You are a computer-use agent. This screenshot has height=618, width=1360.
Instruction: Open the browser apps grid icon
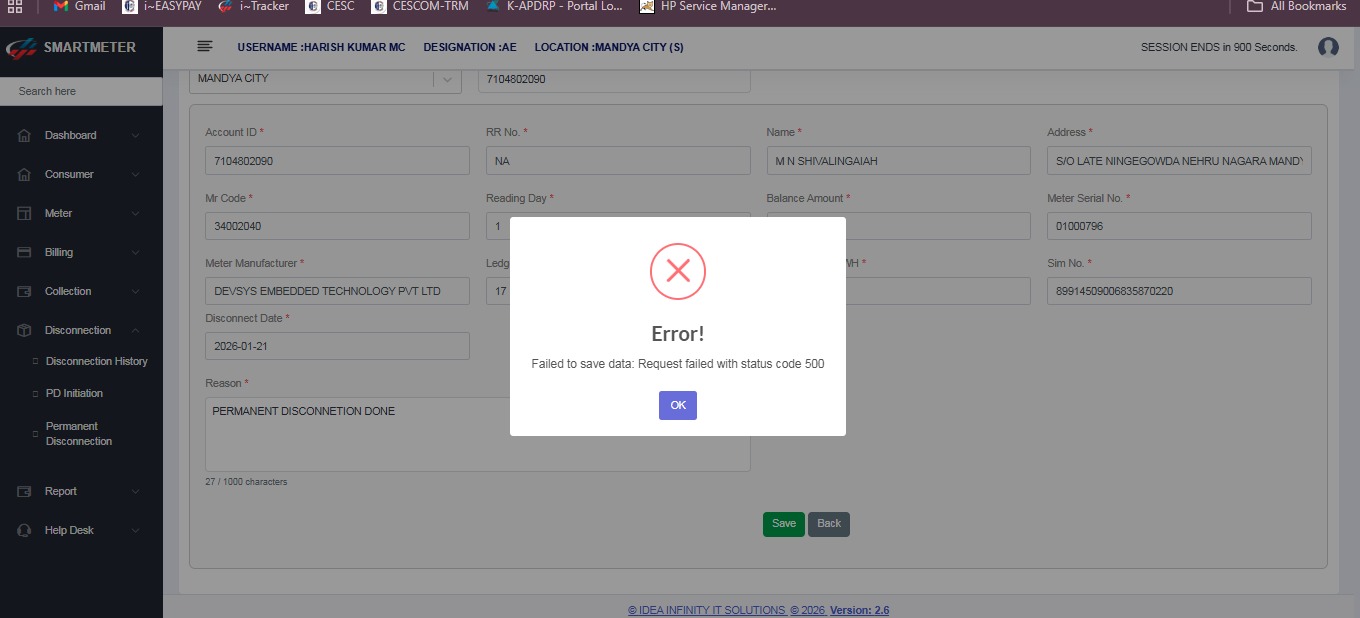14,6
